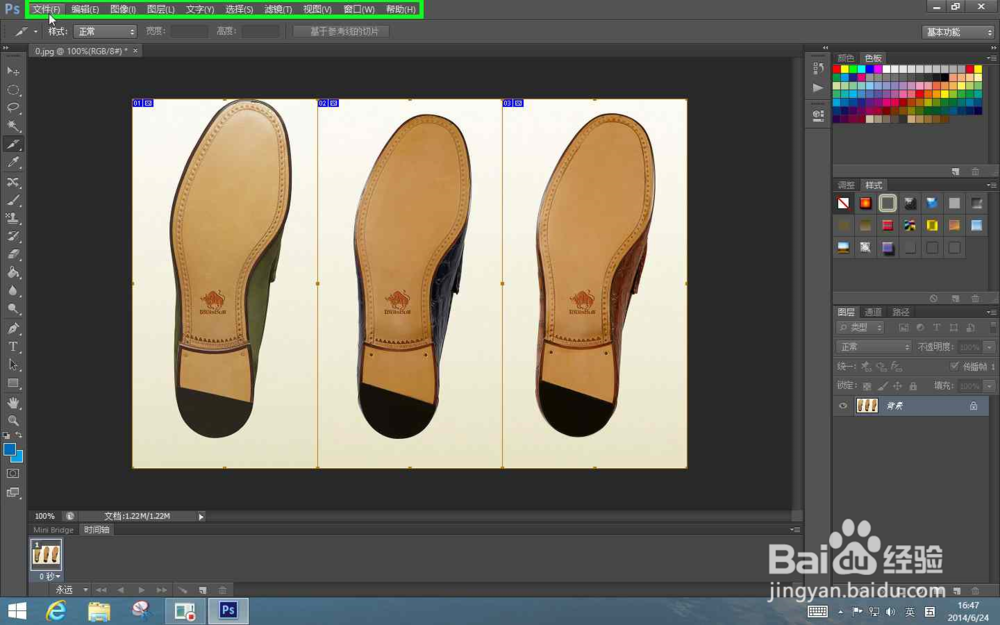Switch to the 通道 channels tab
Image resolution: width=1000 pixels, height=625 pixels.
[x=872, y=312]
